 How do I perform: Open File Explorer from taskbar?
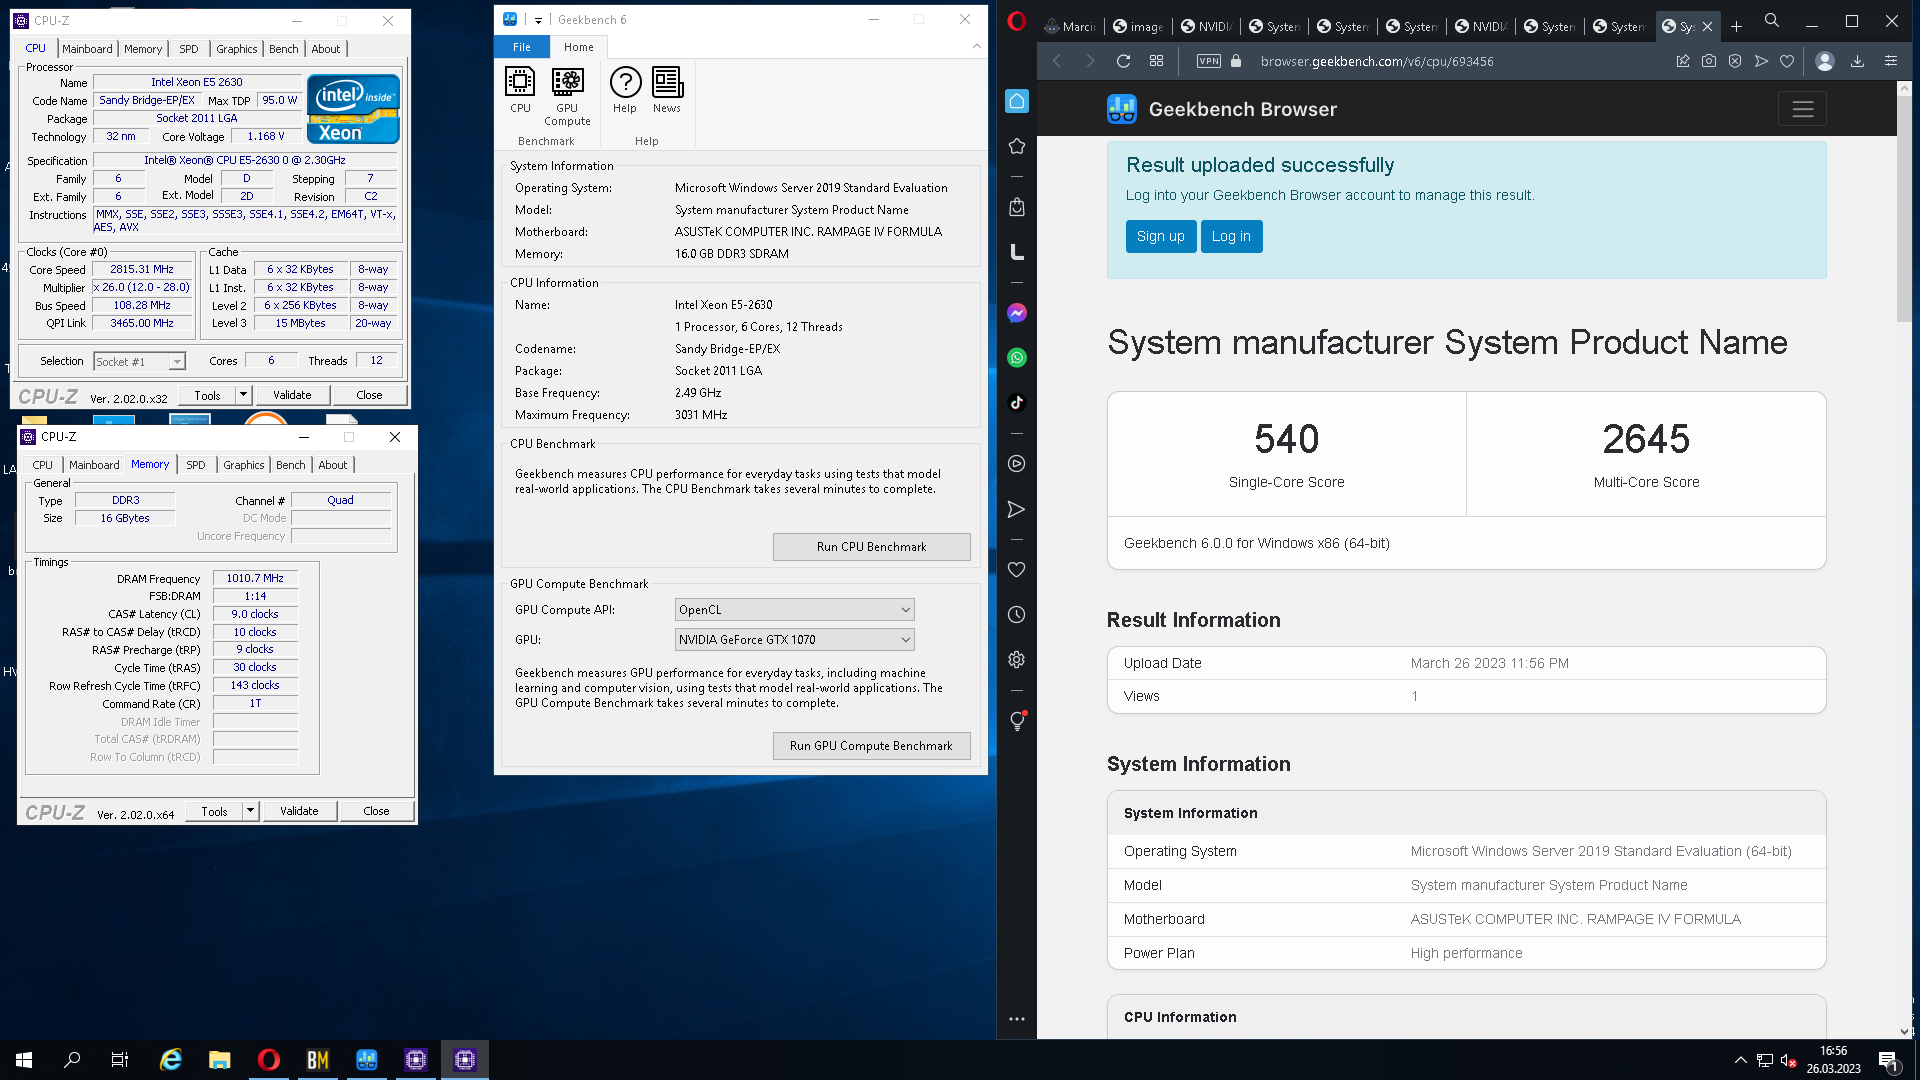(x=220, y=1060)
